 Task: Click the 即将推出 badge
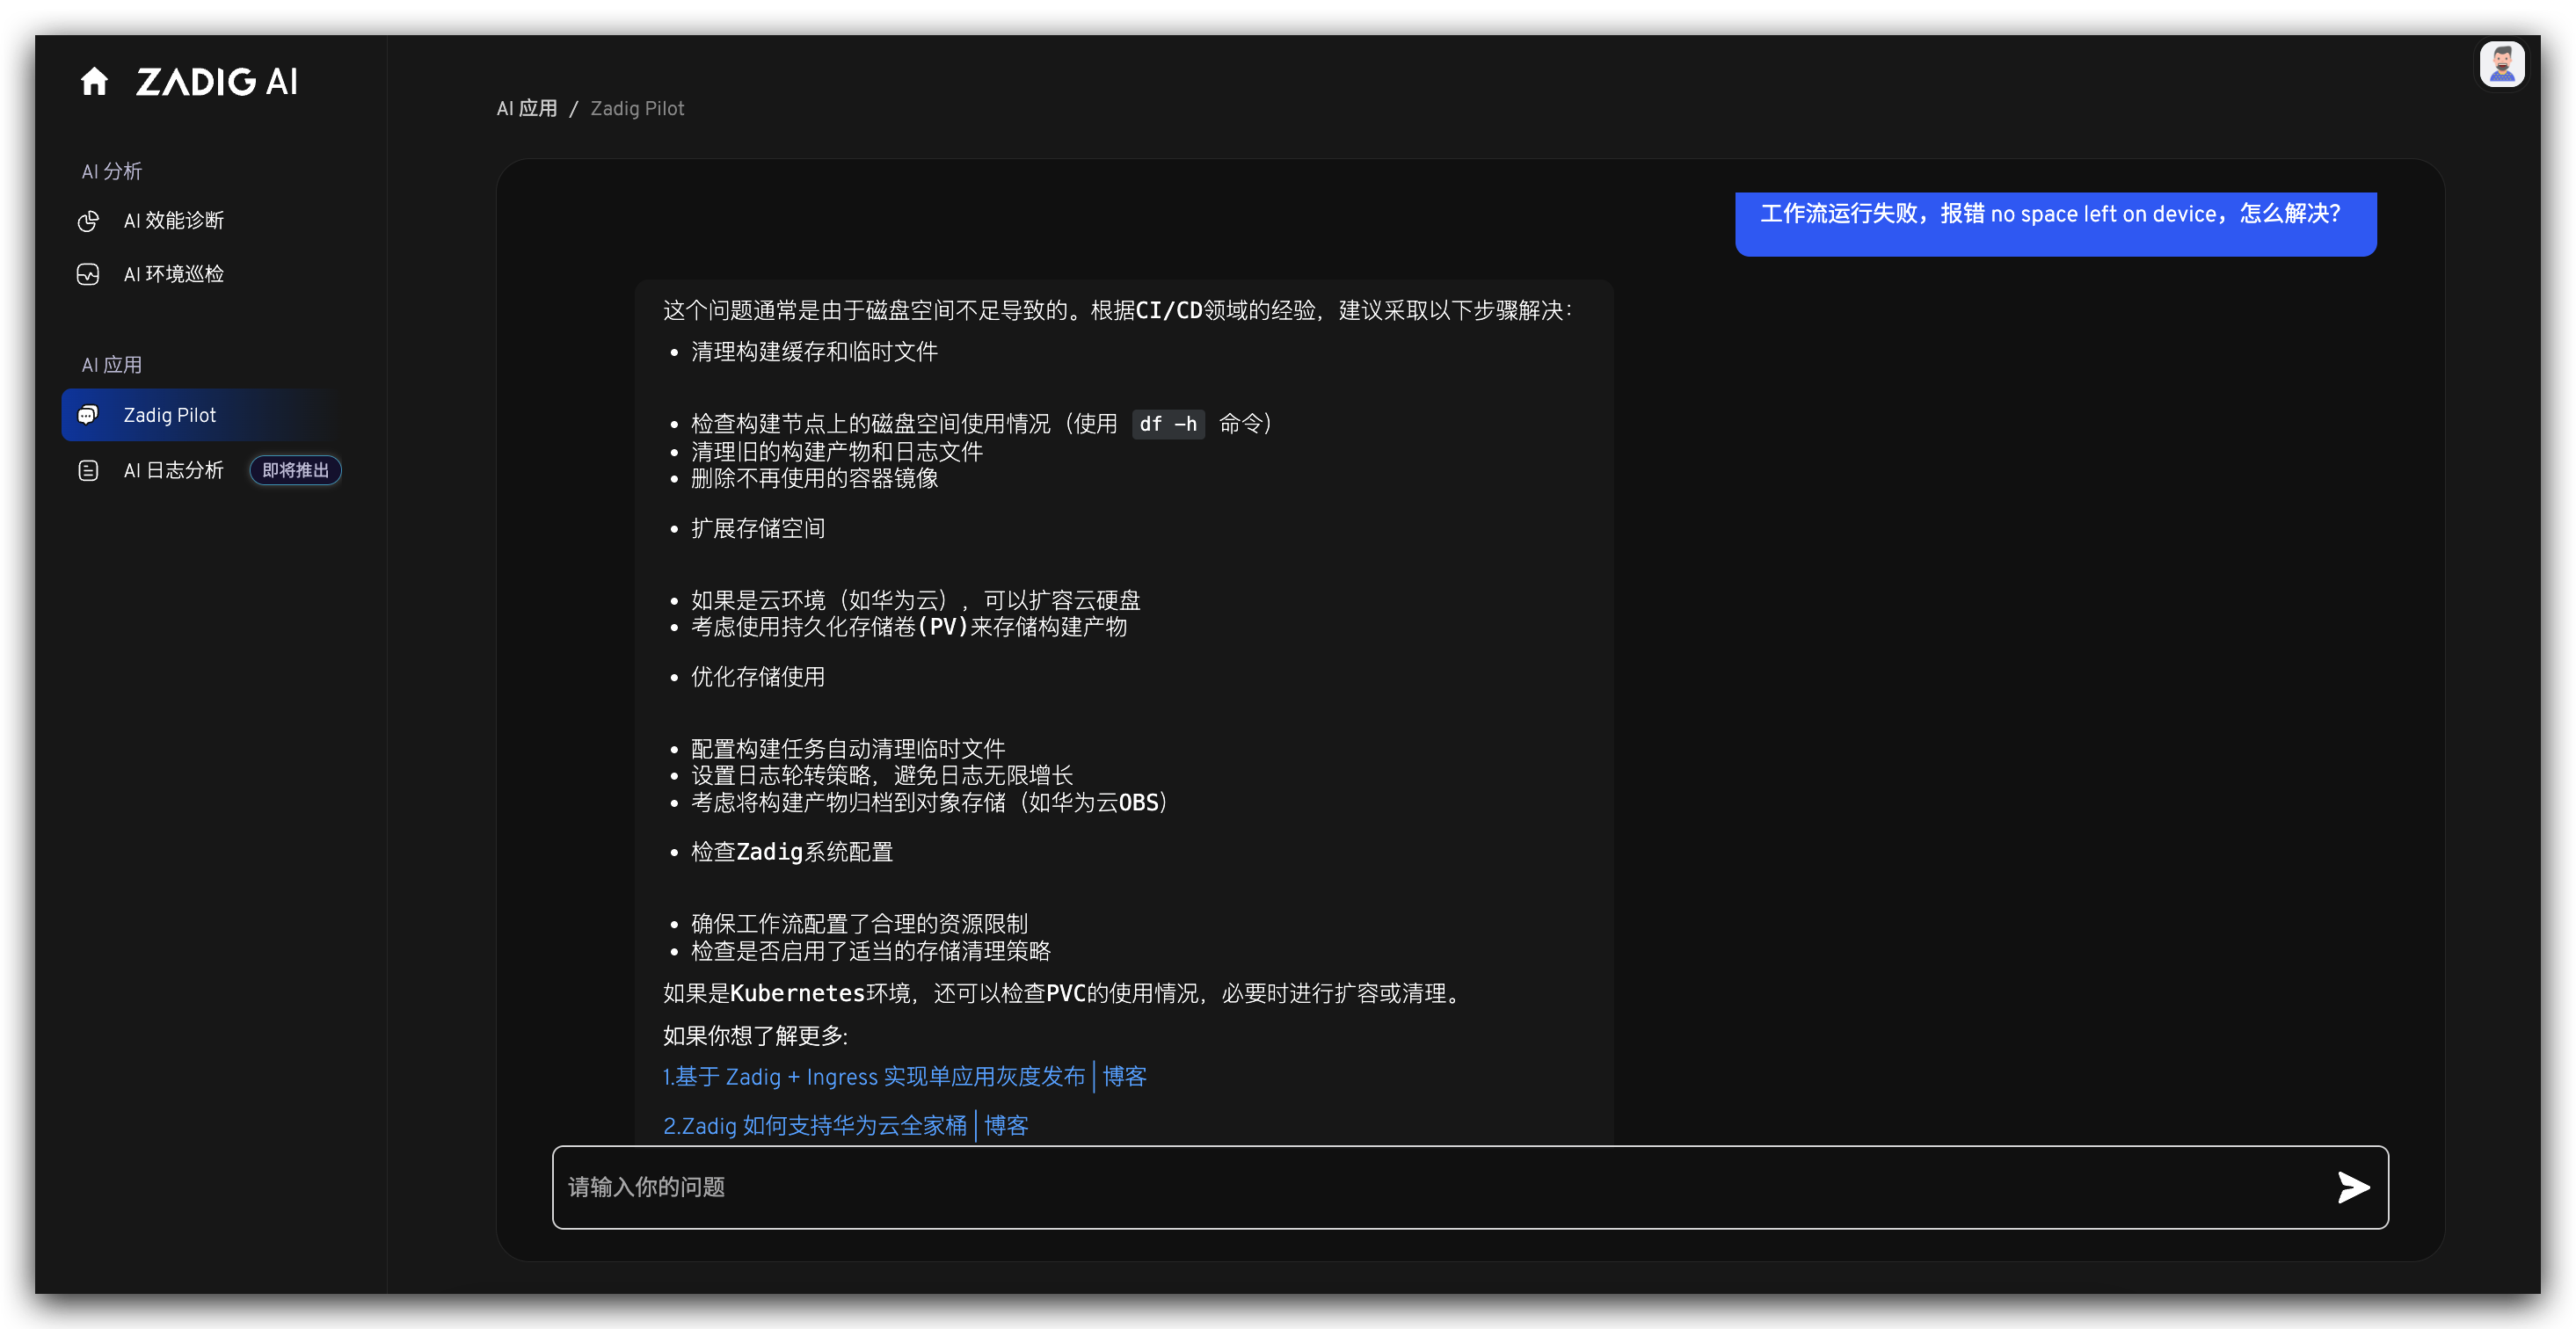[295, 470]
